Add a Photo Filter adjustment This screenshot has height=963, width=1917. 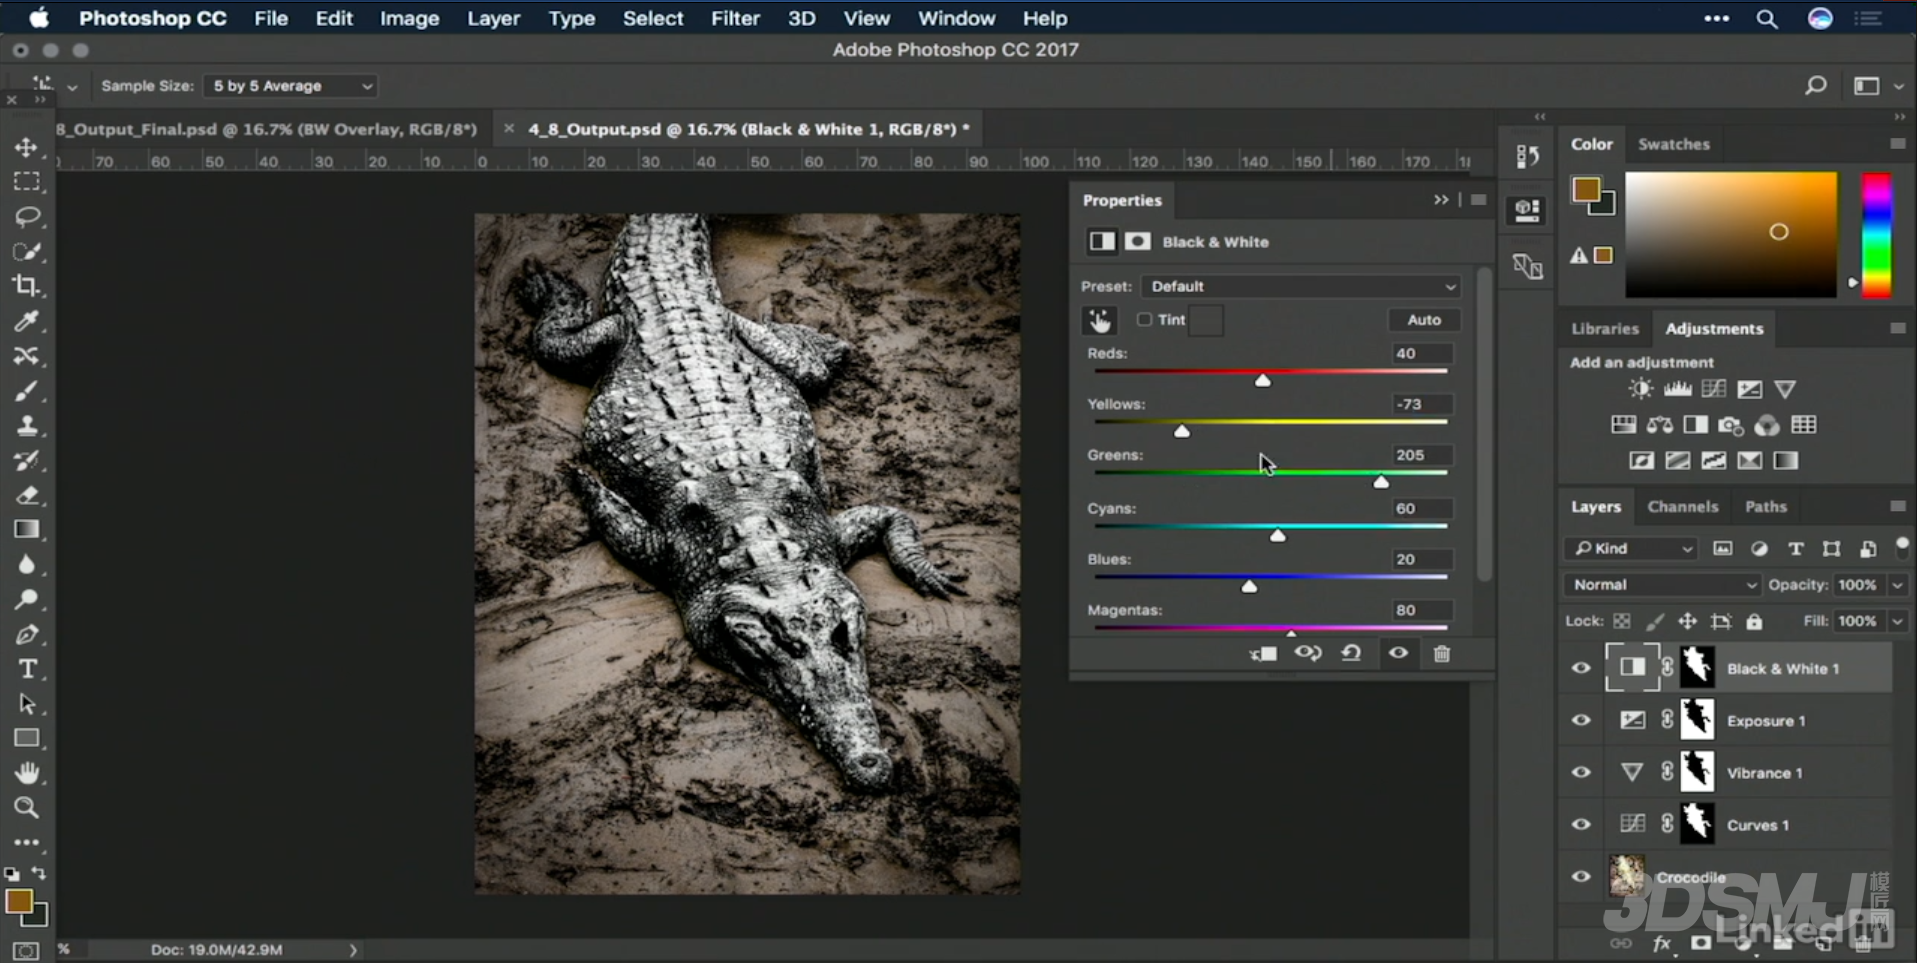click(1731, 425)
